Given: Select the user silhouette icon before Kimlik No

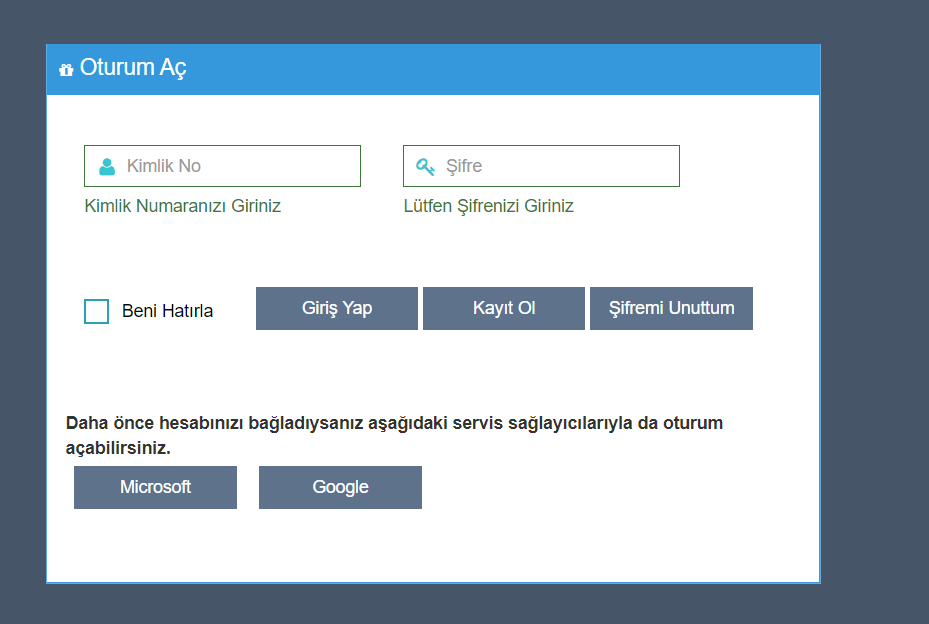Looking at the screenshot, I should pyautogui.click(x=106, y=165).
